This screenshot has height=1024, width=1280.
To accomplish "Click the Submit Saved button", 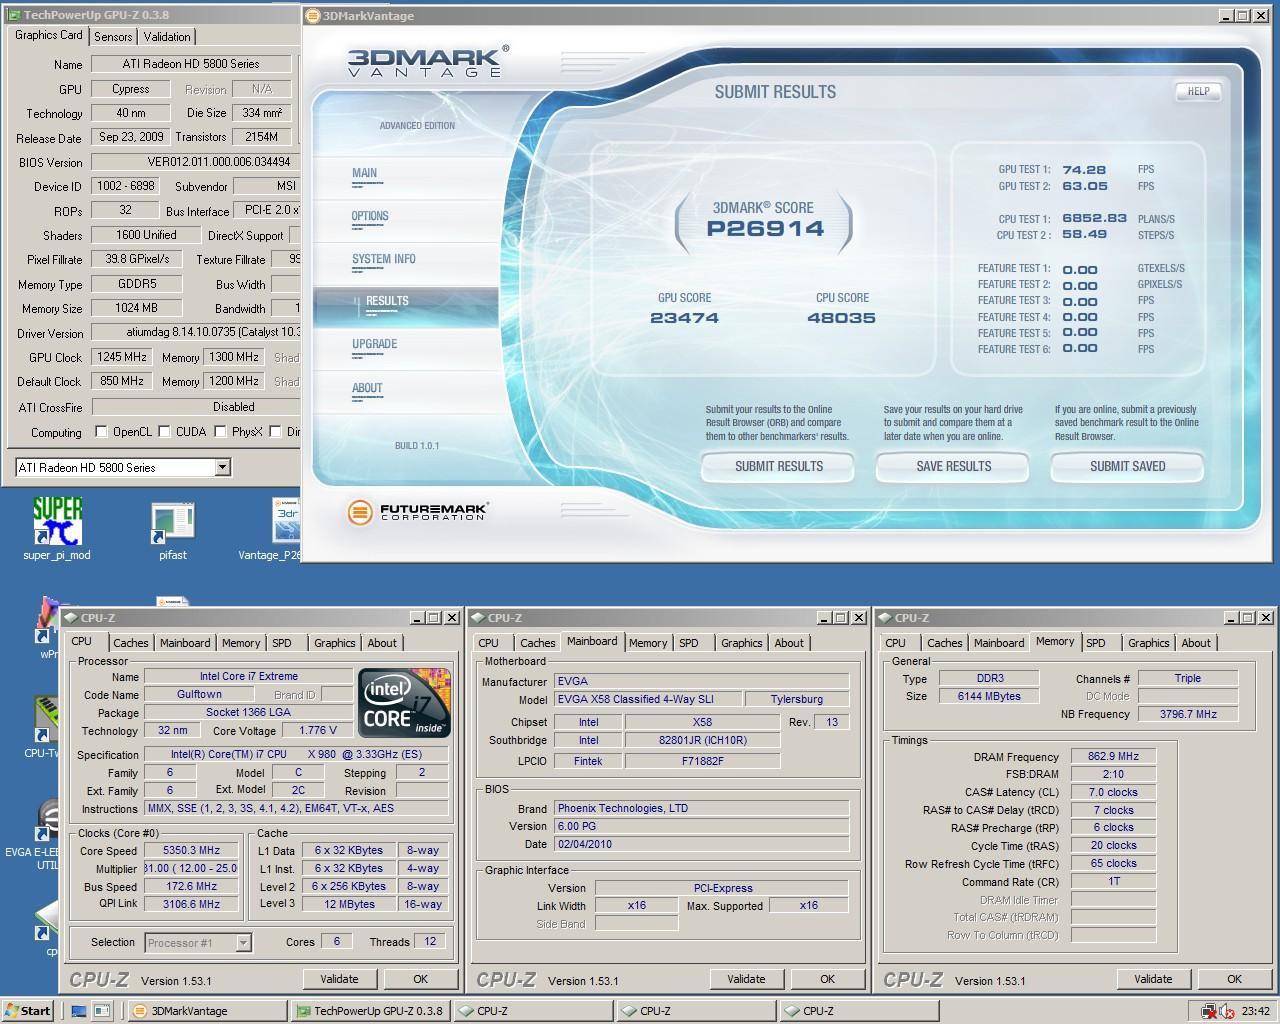I will 1128,466.
